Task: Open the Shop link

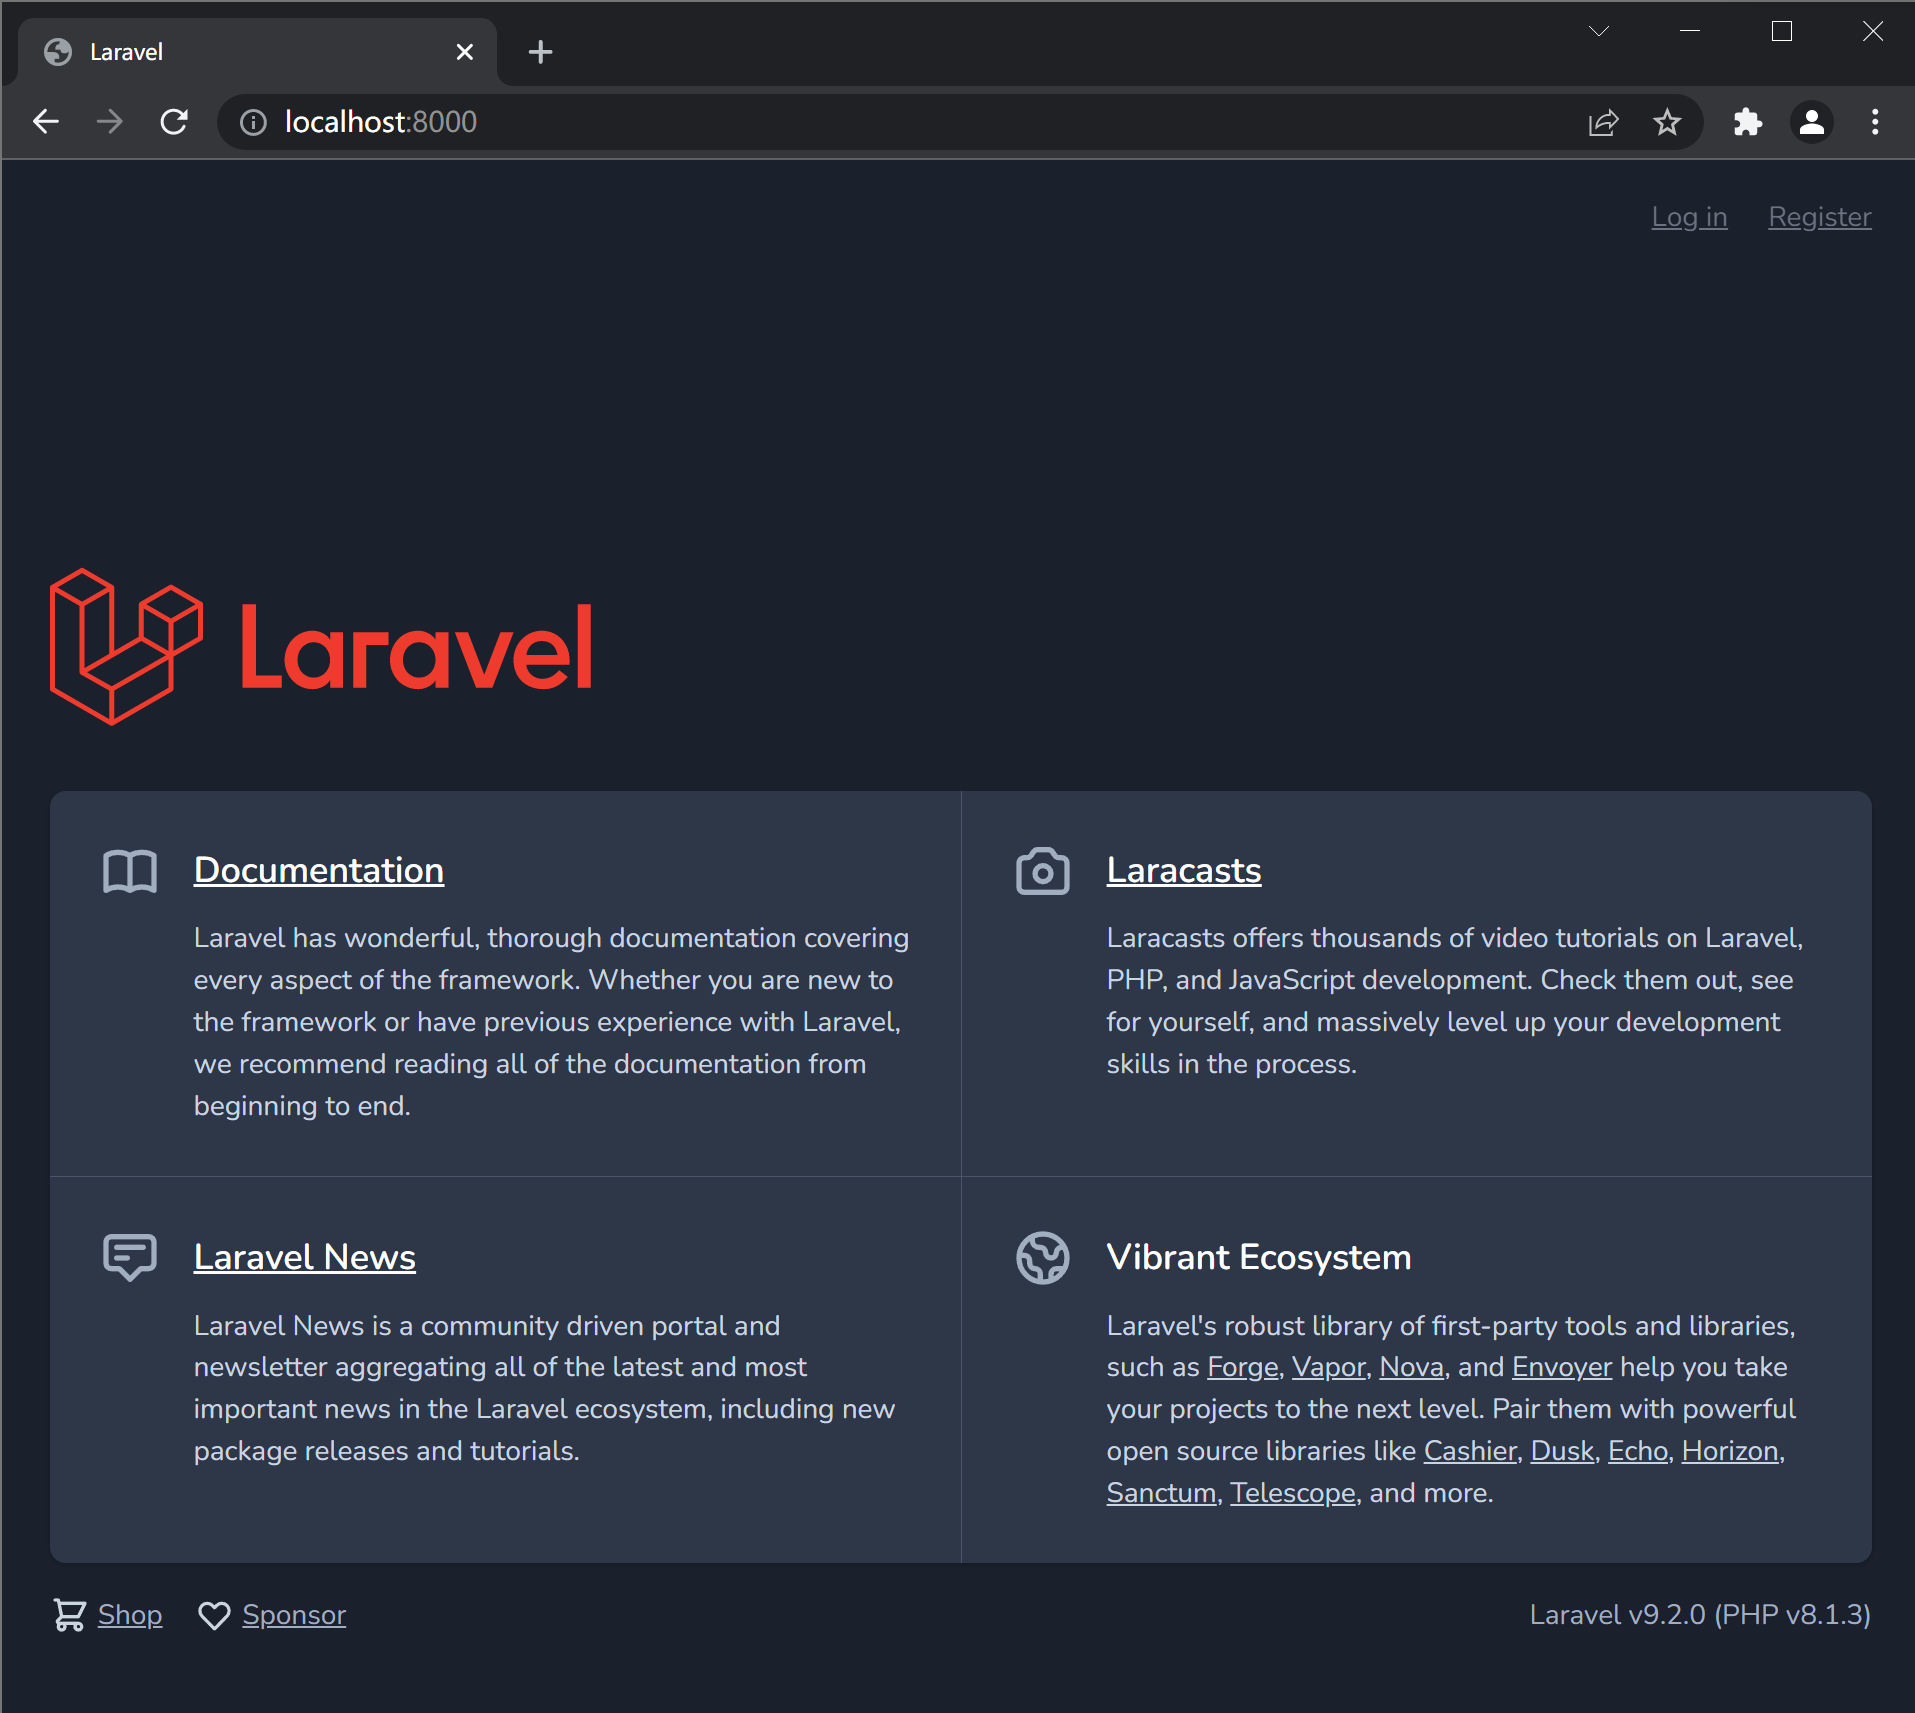Action: point(130,1615)
